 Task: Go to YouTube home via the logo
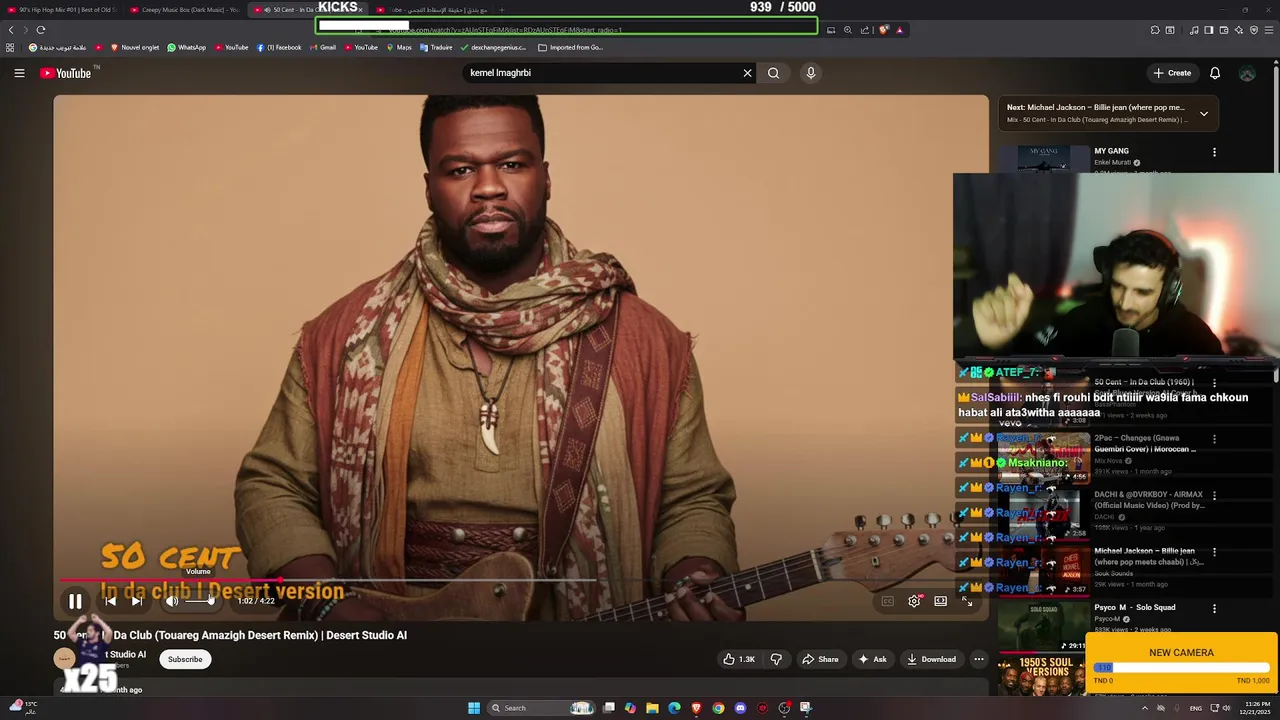(x=66, y=73)
